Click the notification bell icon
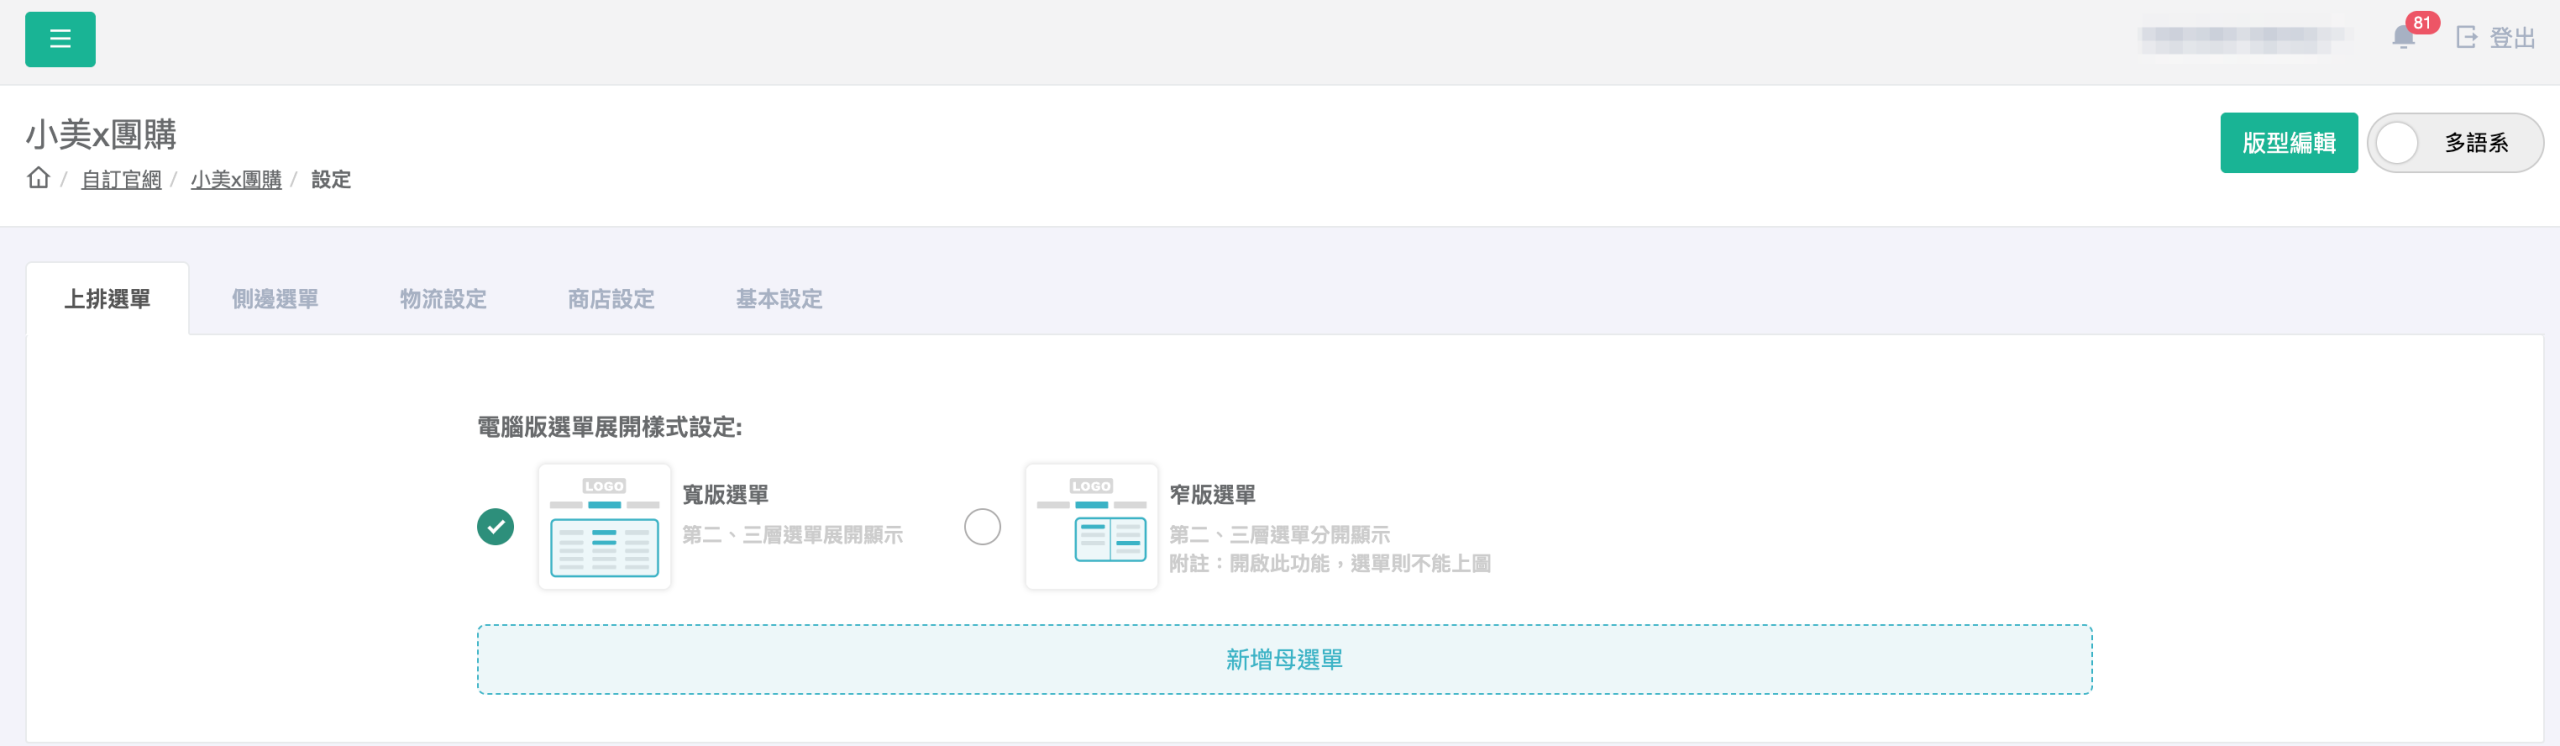 point(2403,39)
